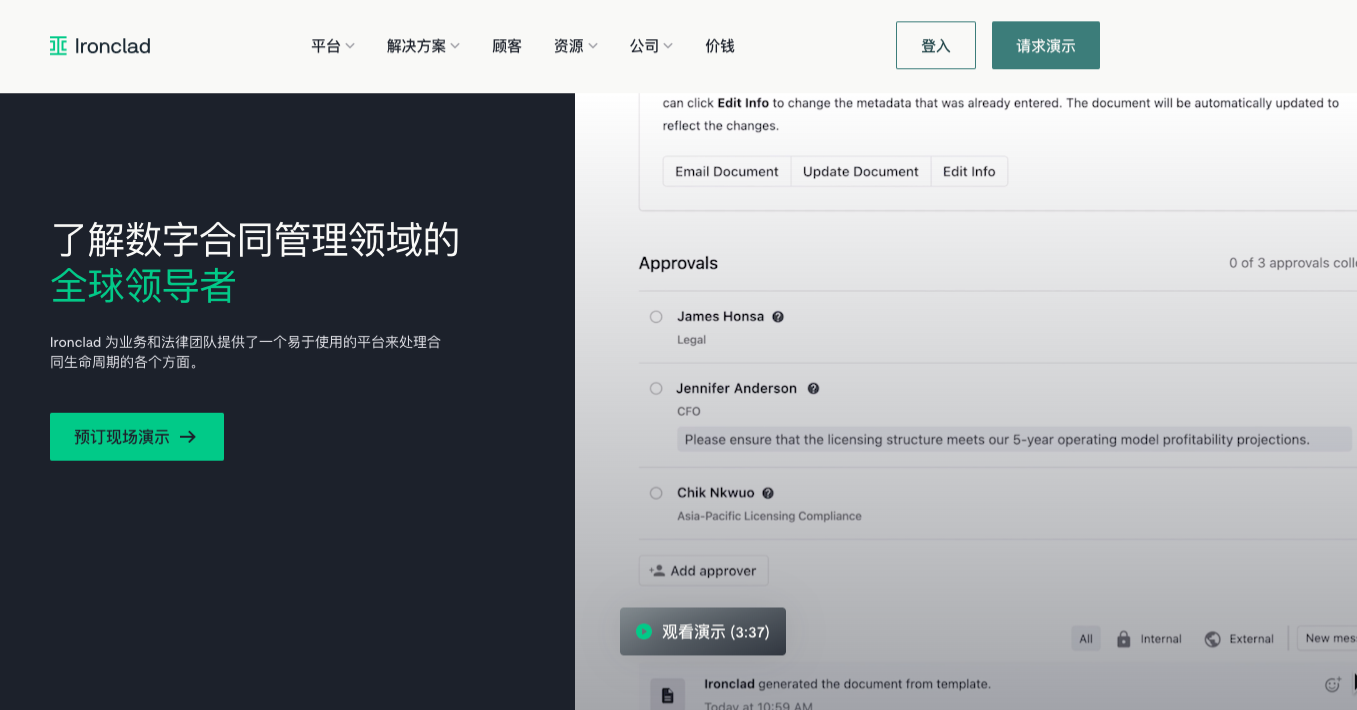
Task: Open the 公司 navigation menu
Action: (650, 45)
